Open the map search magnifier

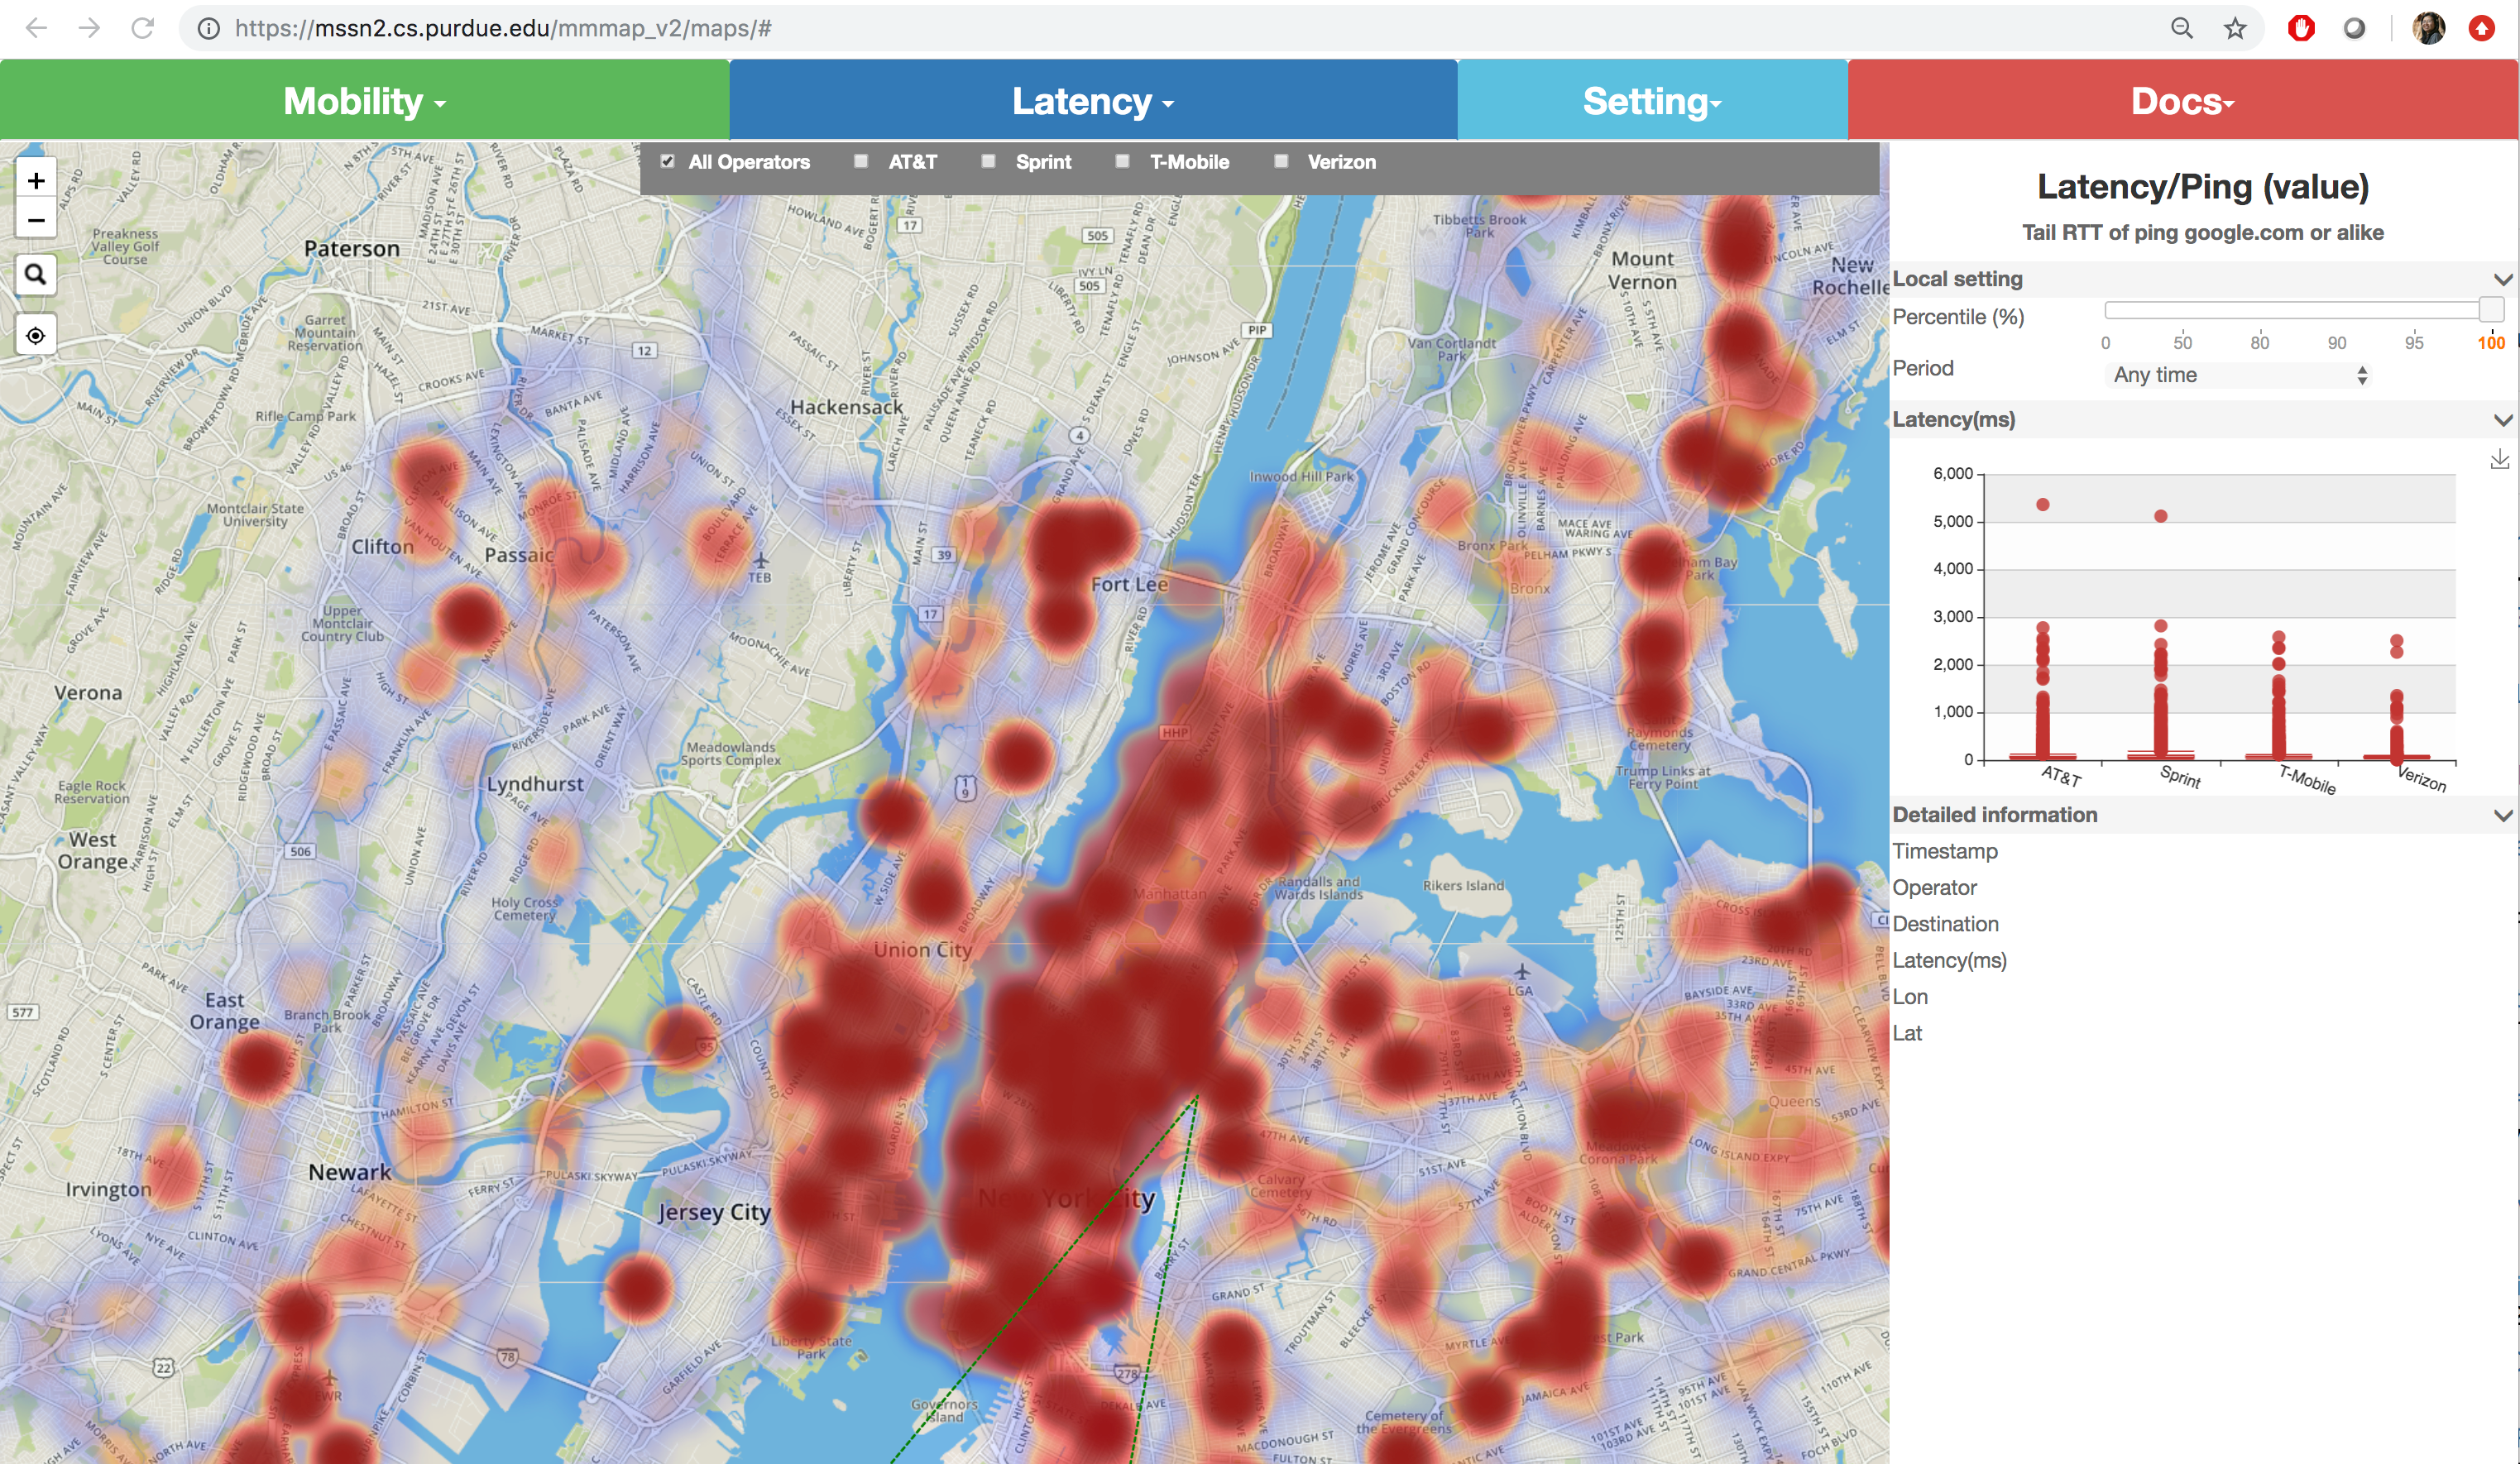[36, 274]
